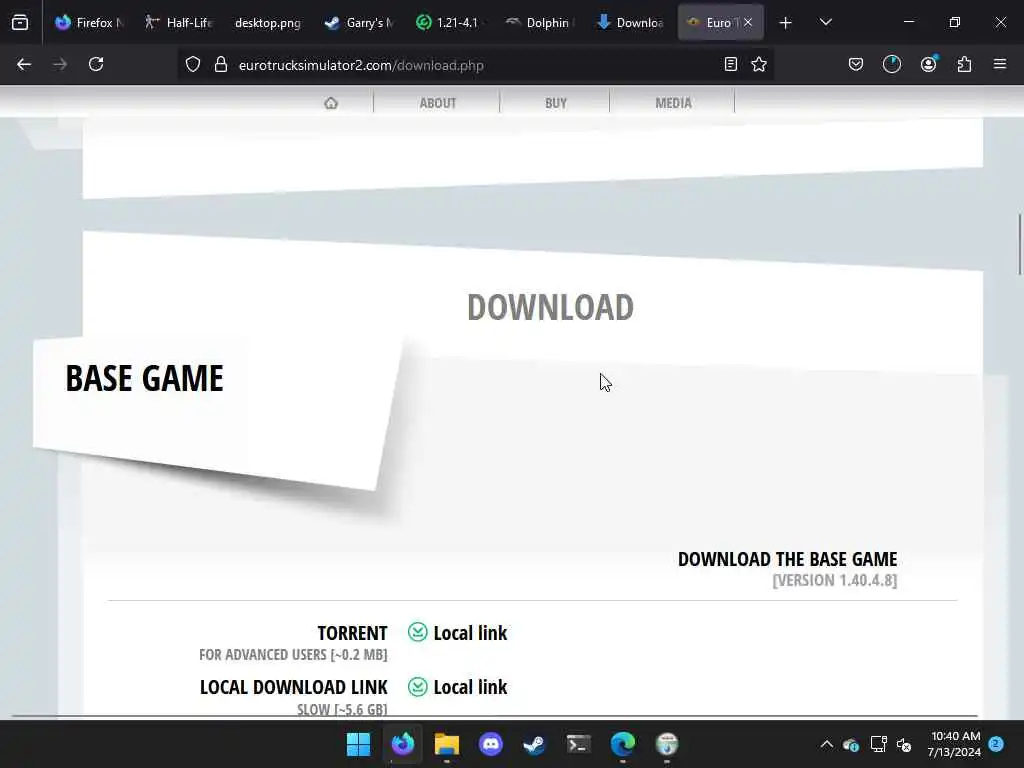1024x768 pixels.
Task: Open tracking protection shield info
Action: click(x=193, y=65)
